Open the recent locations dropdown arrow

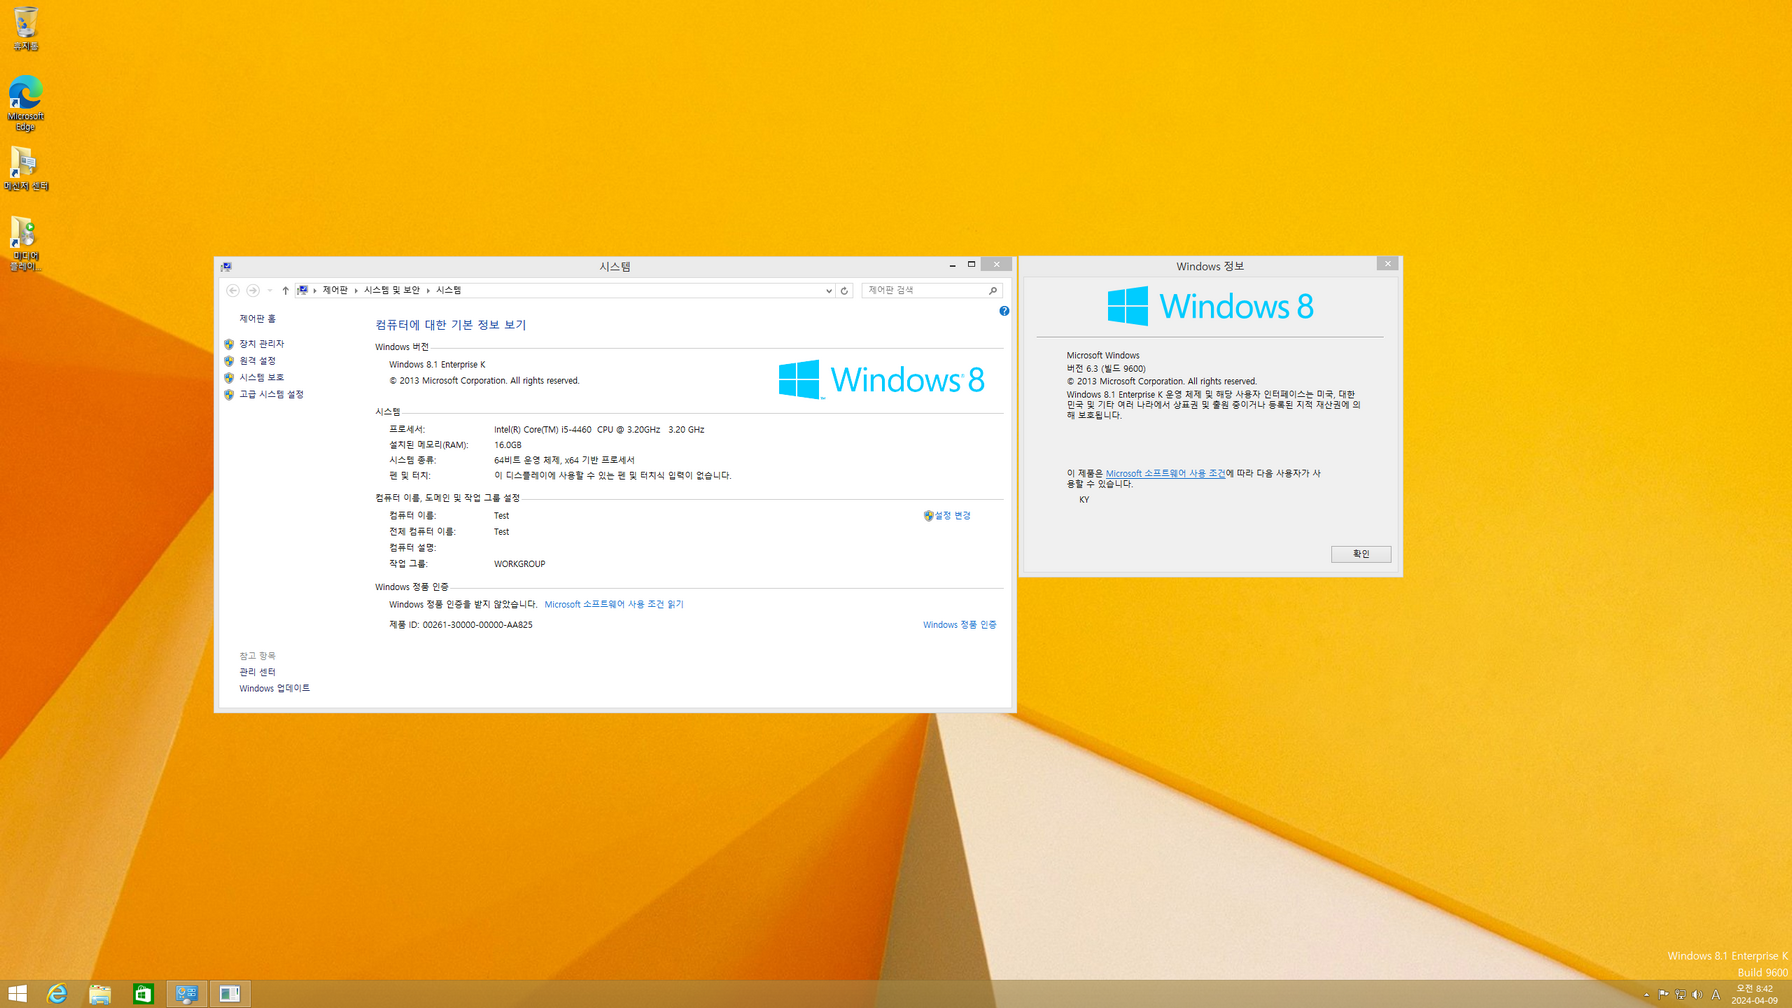(x=269, y=290)
